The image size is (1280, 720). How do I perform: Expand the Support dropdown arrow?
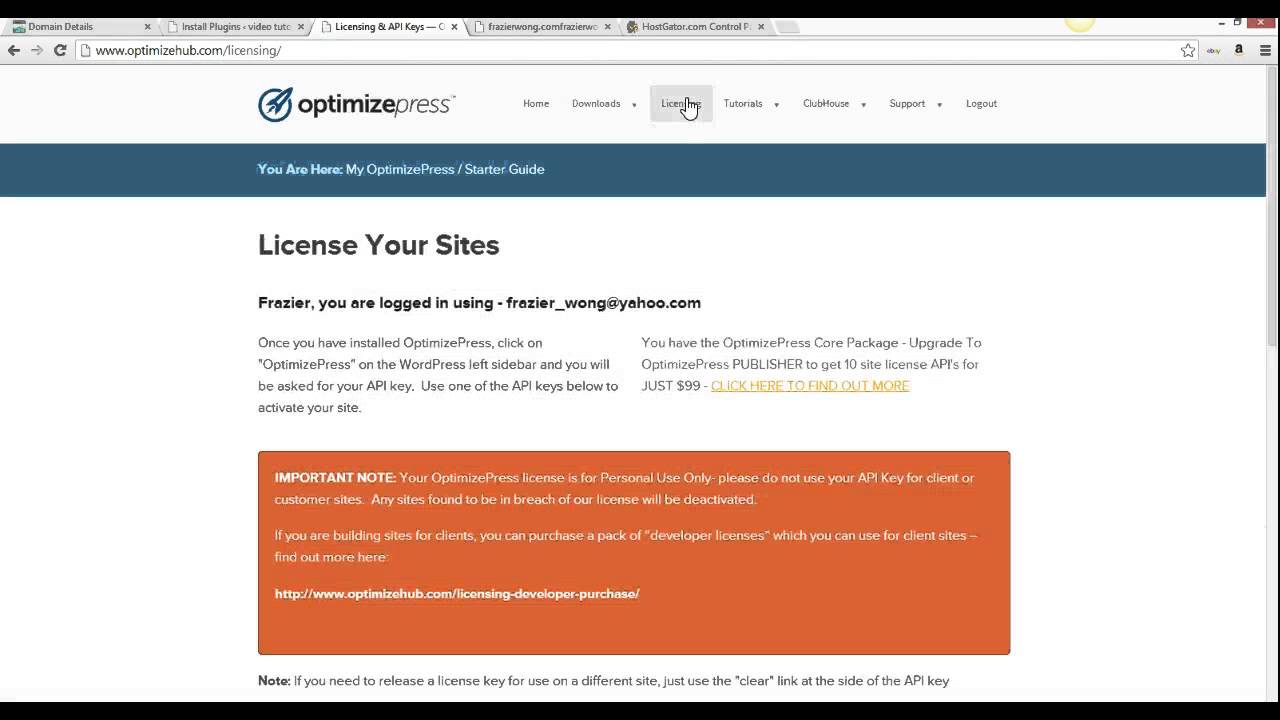[x=939, y=105]
